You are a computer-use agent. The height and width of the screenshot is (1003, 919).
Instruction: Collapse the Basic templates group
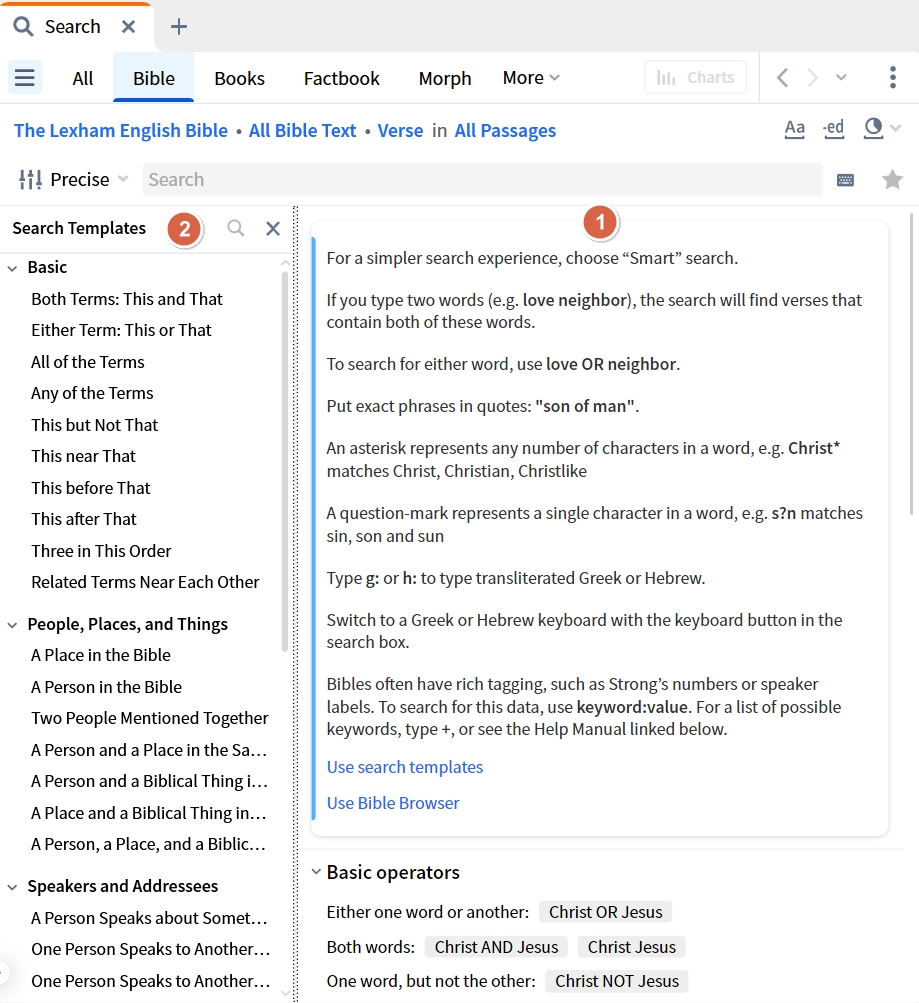pos(12,268)
